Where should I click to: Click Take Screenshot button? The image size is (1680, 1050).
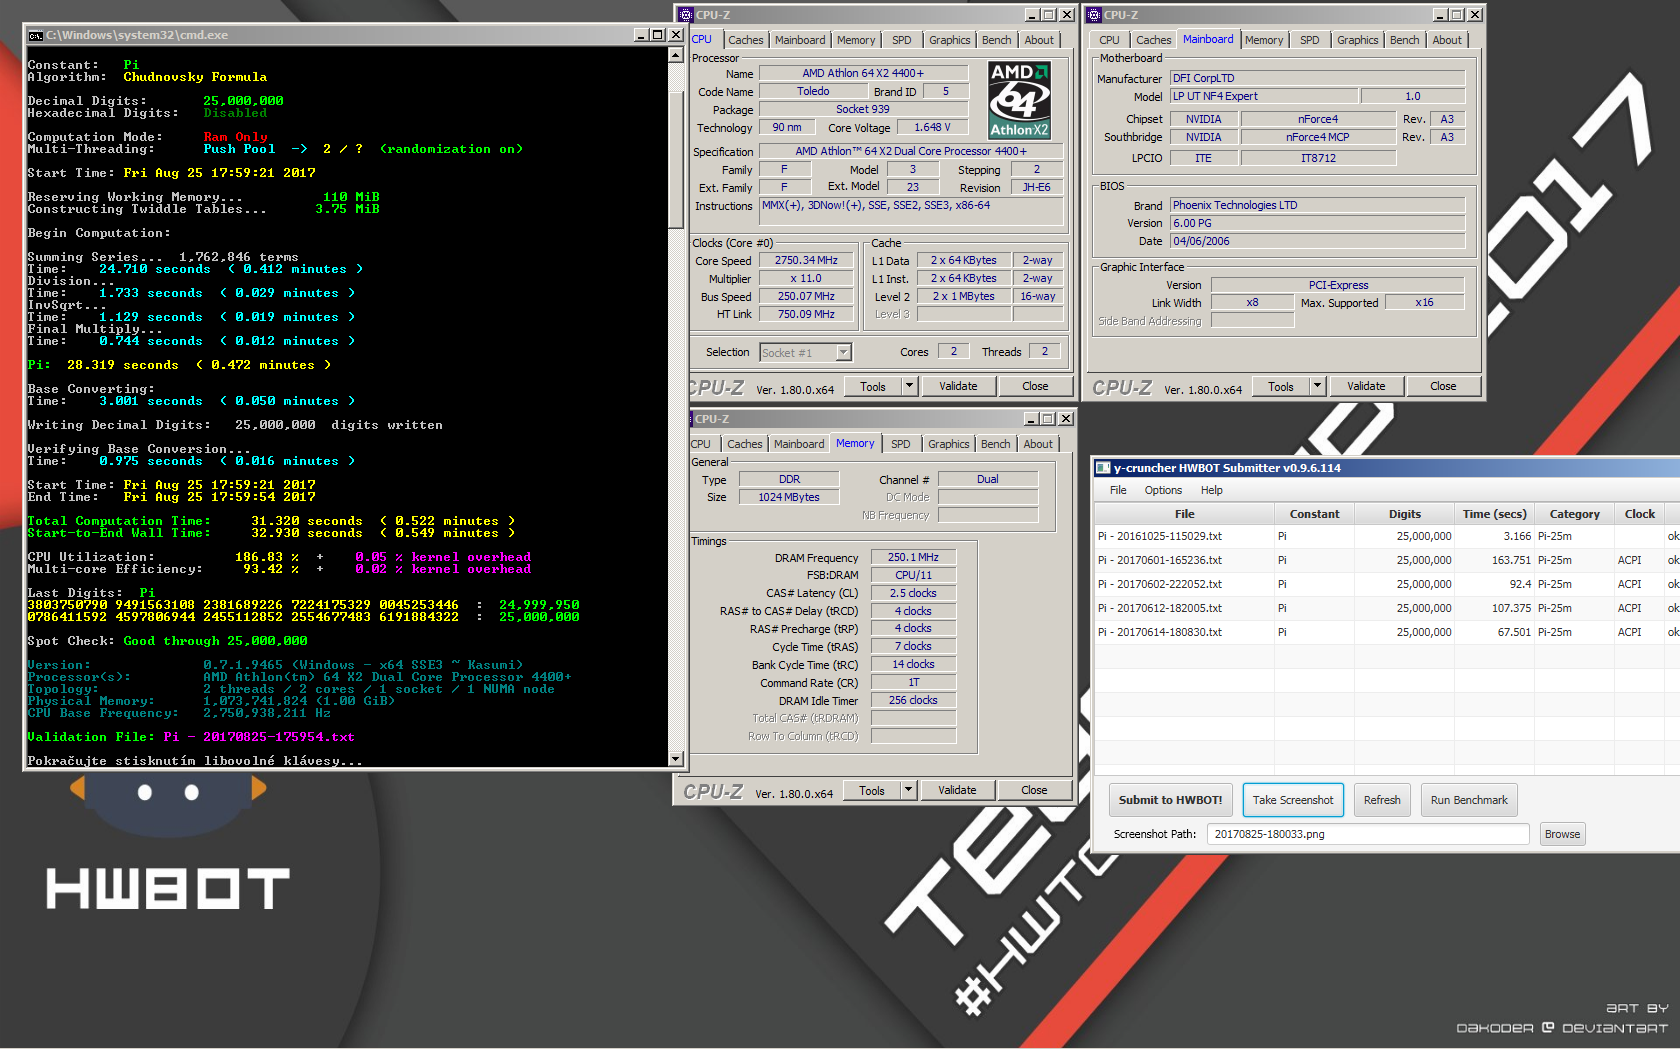1292,800
